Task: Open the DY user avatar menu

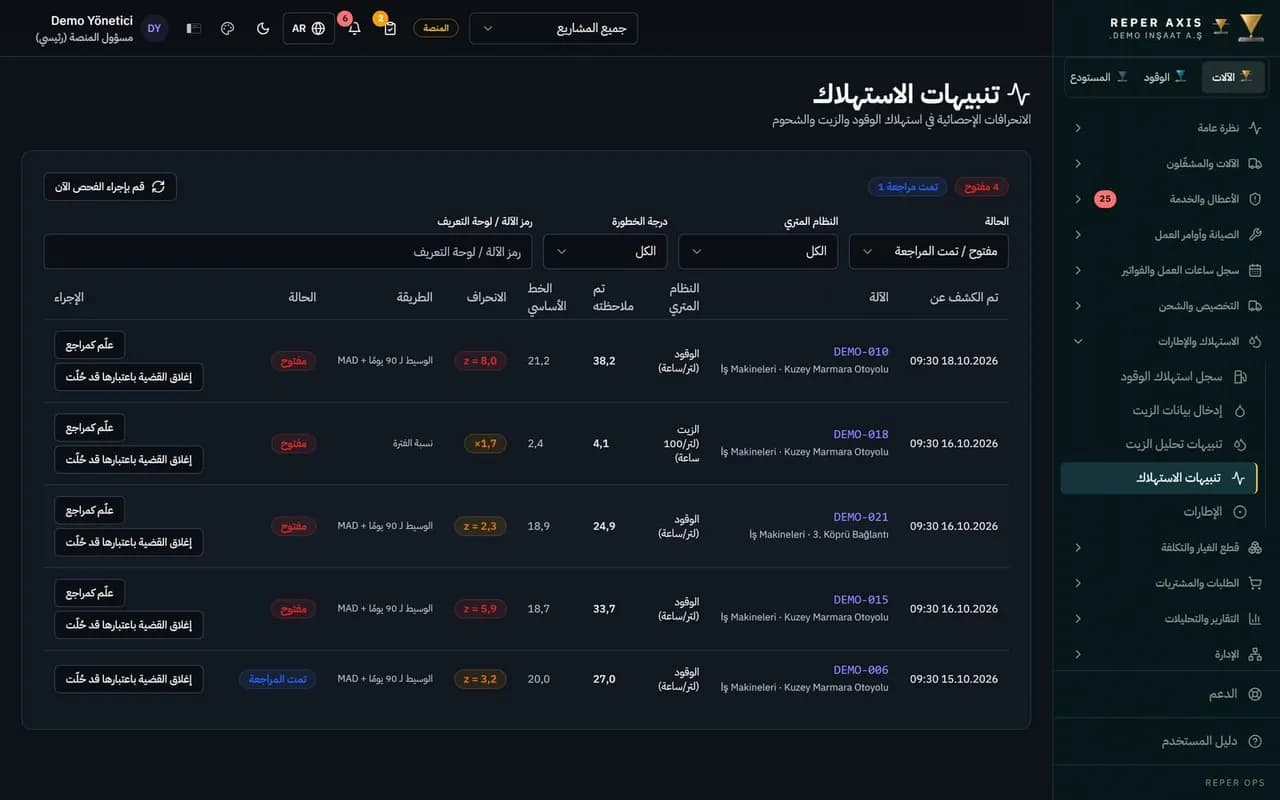Action: click(x=154, y=28)
